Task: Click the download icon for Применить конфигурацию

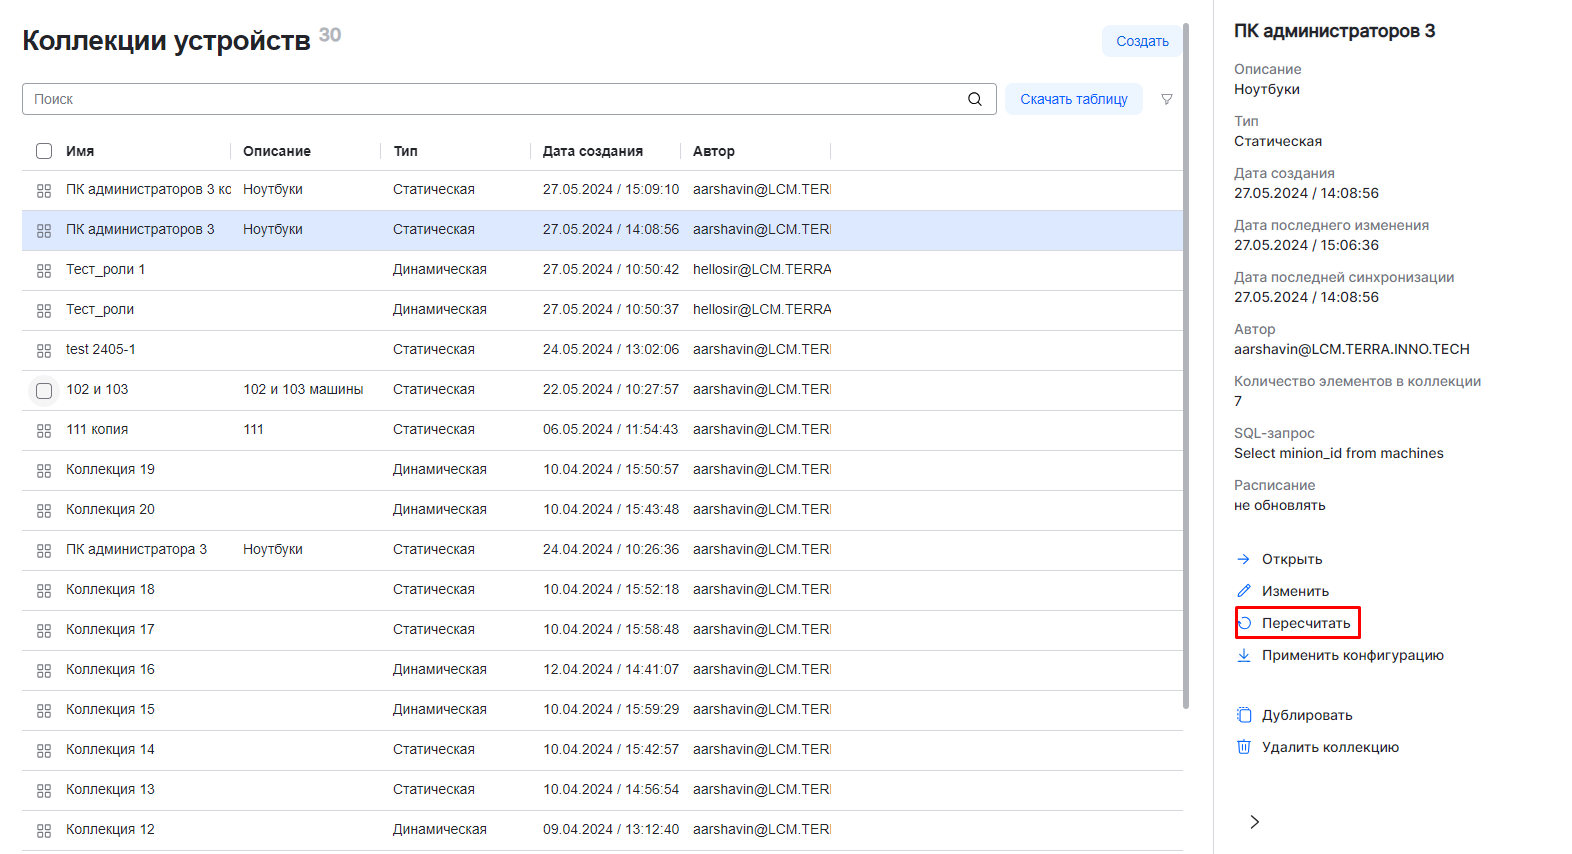Action: tap(1244, 655)
